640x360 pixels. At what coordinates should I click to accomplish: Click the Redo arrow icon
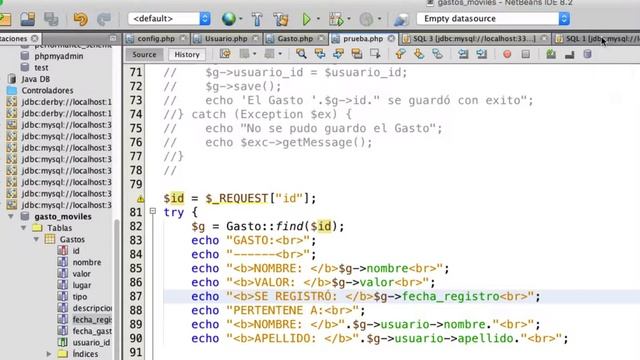[x=104, y=19]
